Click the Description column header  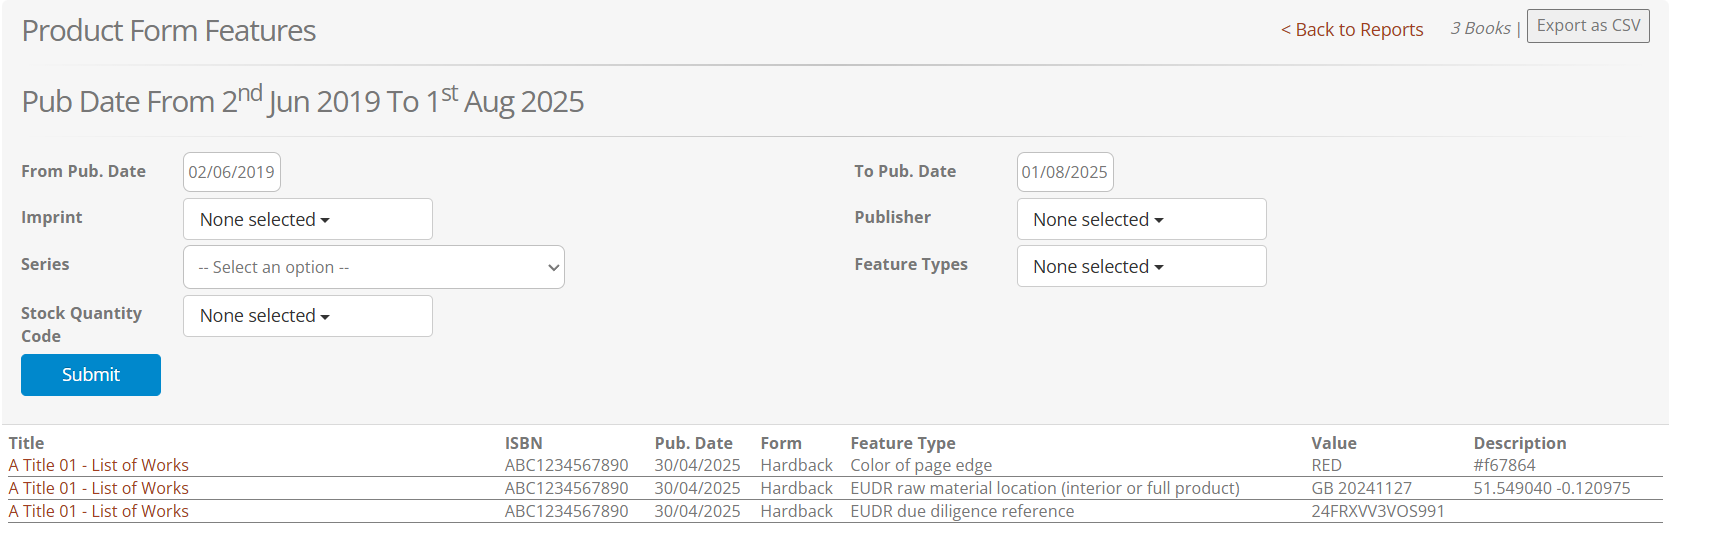1520,443
